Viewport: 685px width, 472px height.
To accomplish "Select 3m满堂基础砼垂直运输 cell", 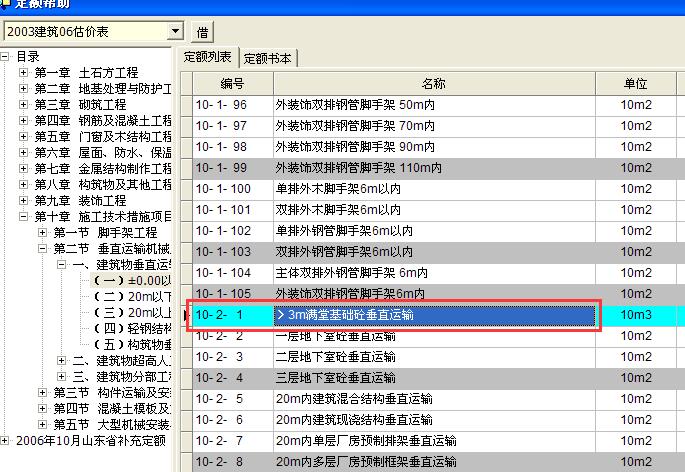I will [x=434, y=315].
